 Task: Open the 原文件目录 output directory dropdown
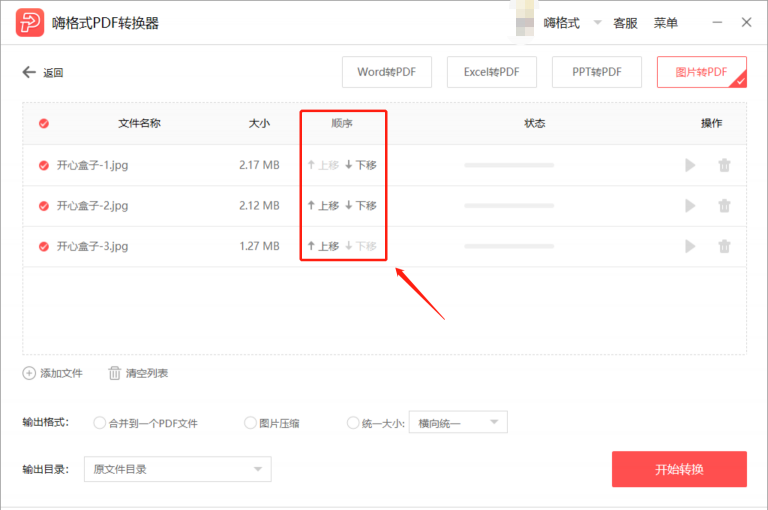pyautogui.click(x=178, y=469)
